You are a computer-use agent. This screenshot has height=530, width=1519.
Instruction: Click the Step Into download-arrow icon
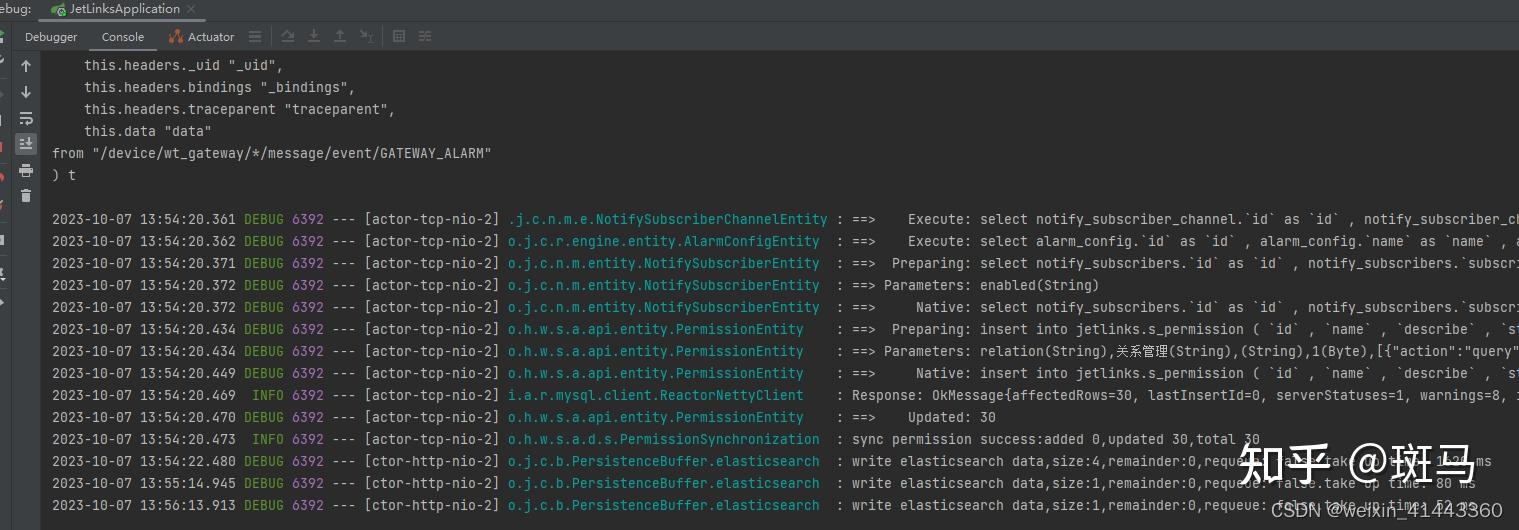[x=314, y=36]
